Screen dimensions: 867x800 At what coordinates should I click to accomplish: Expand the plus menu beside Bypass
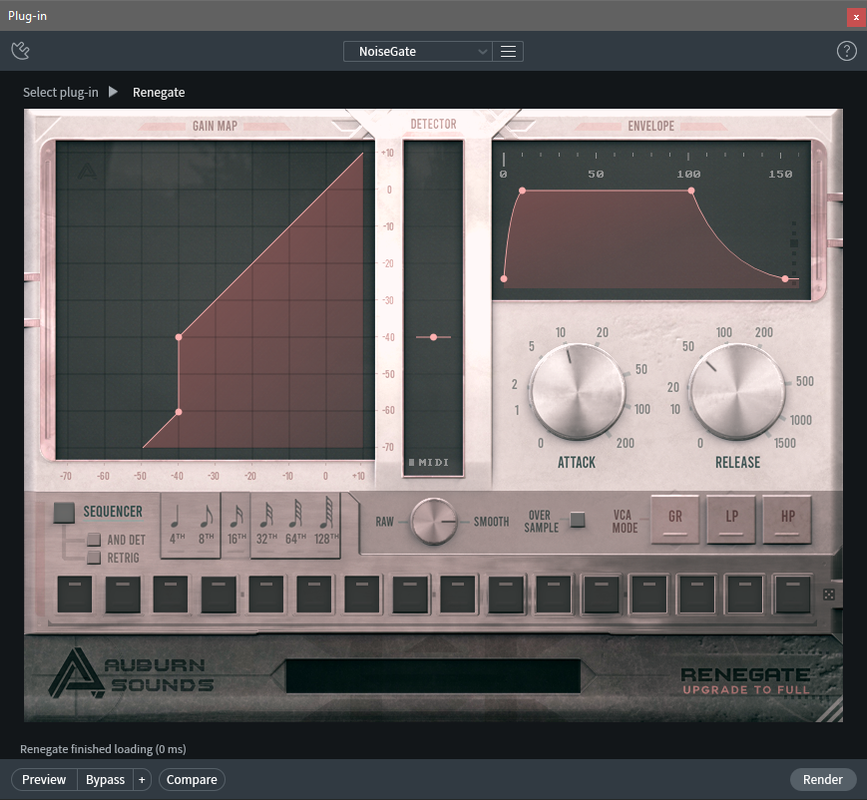142,780
